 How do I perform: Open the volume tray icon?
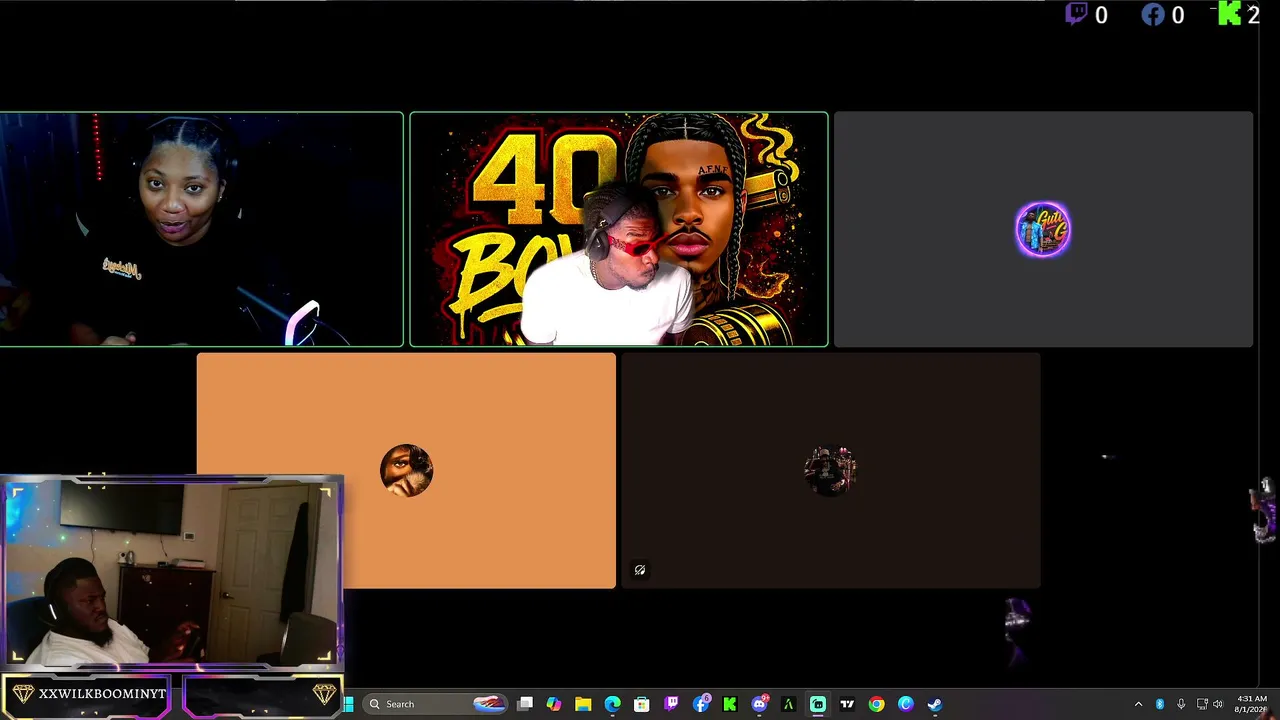[x=1218, y=704]
